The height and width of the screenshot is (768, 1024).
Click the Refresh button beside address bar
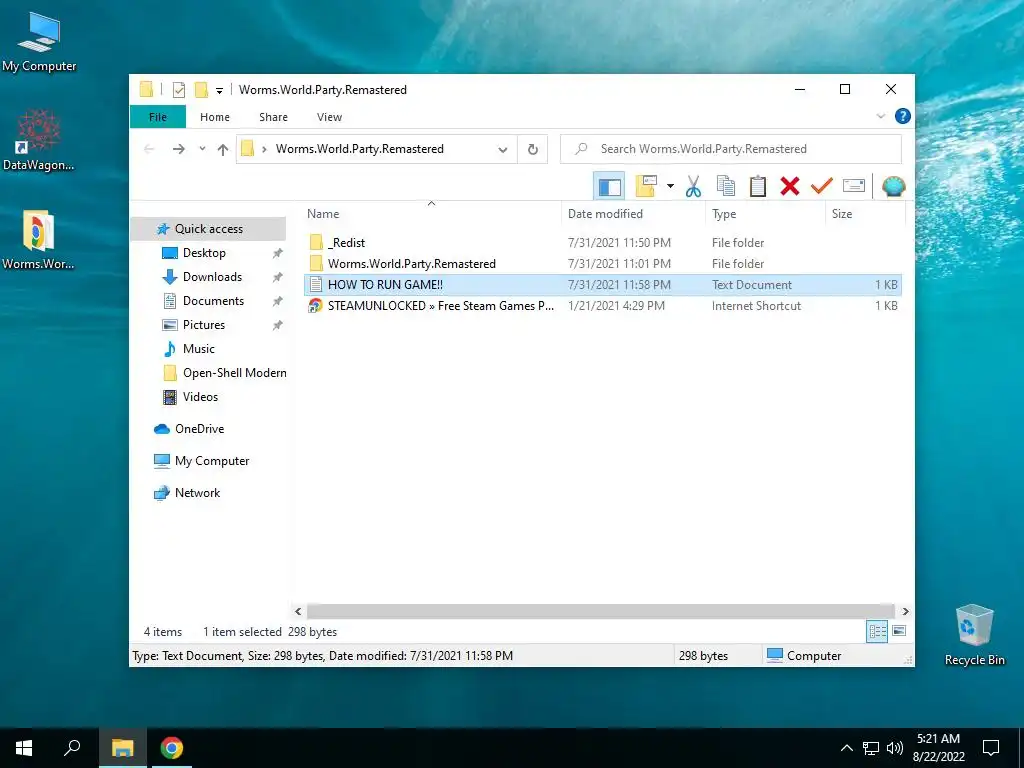(x=533, y=150)
